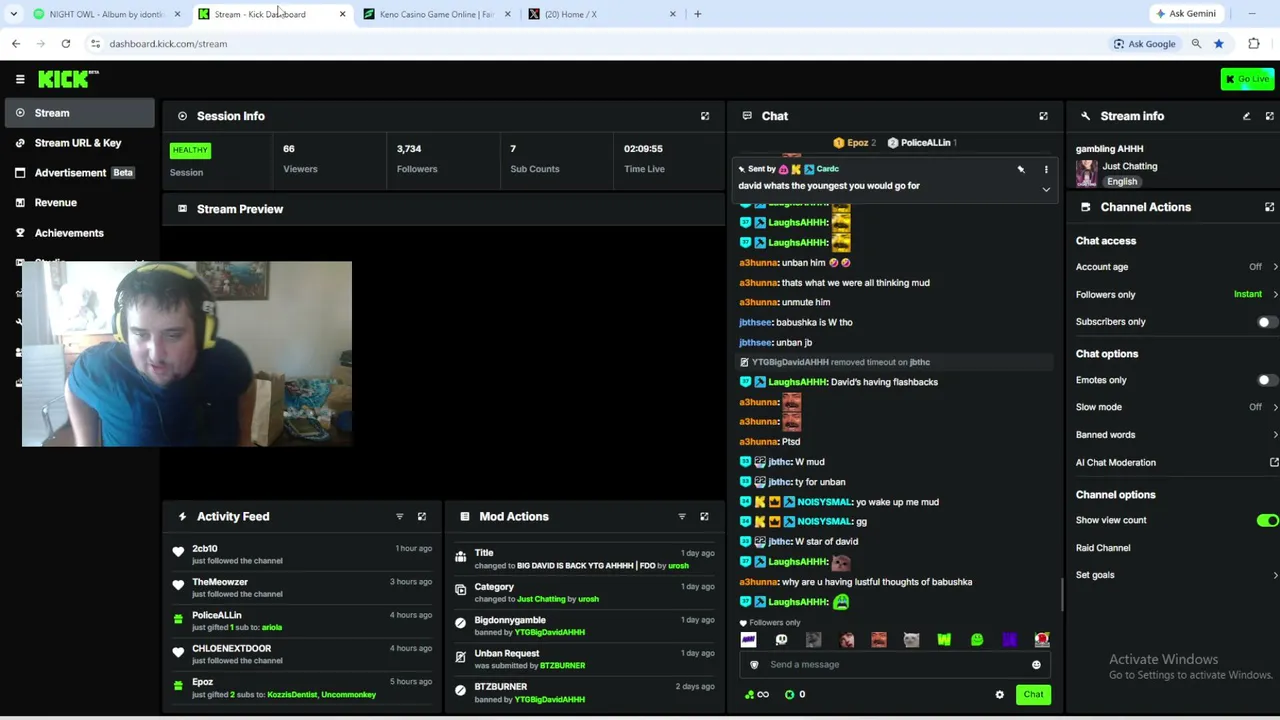Viewport: 1280px width, 720px height.
Task: Reload the browser page
Action: tap(66, 44)
